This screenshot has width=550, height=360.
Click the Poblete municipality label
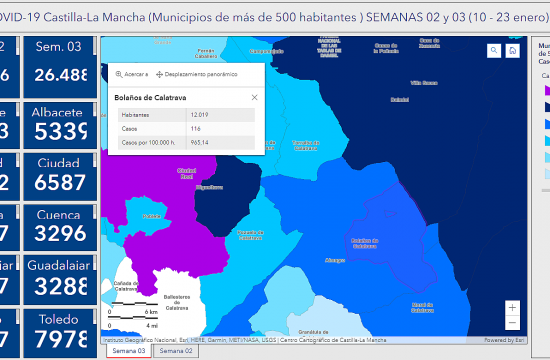(x=152, y=216)
